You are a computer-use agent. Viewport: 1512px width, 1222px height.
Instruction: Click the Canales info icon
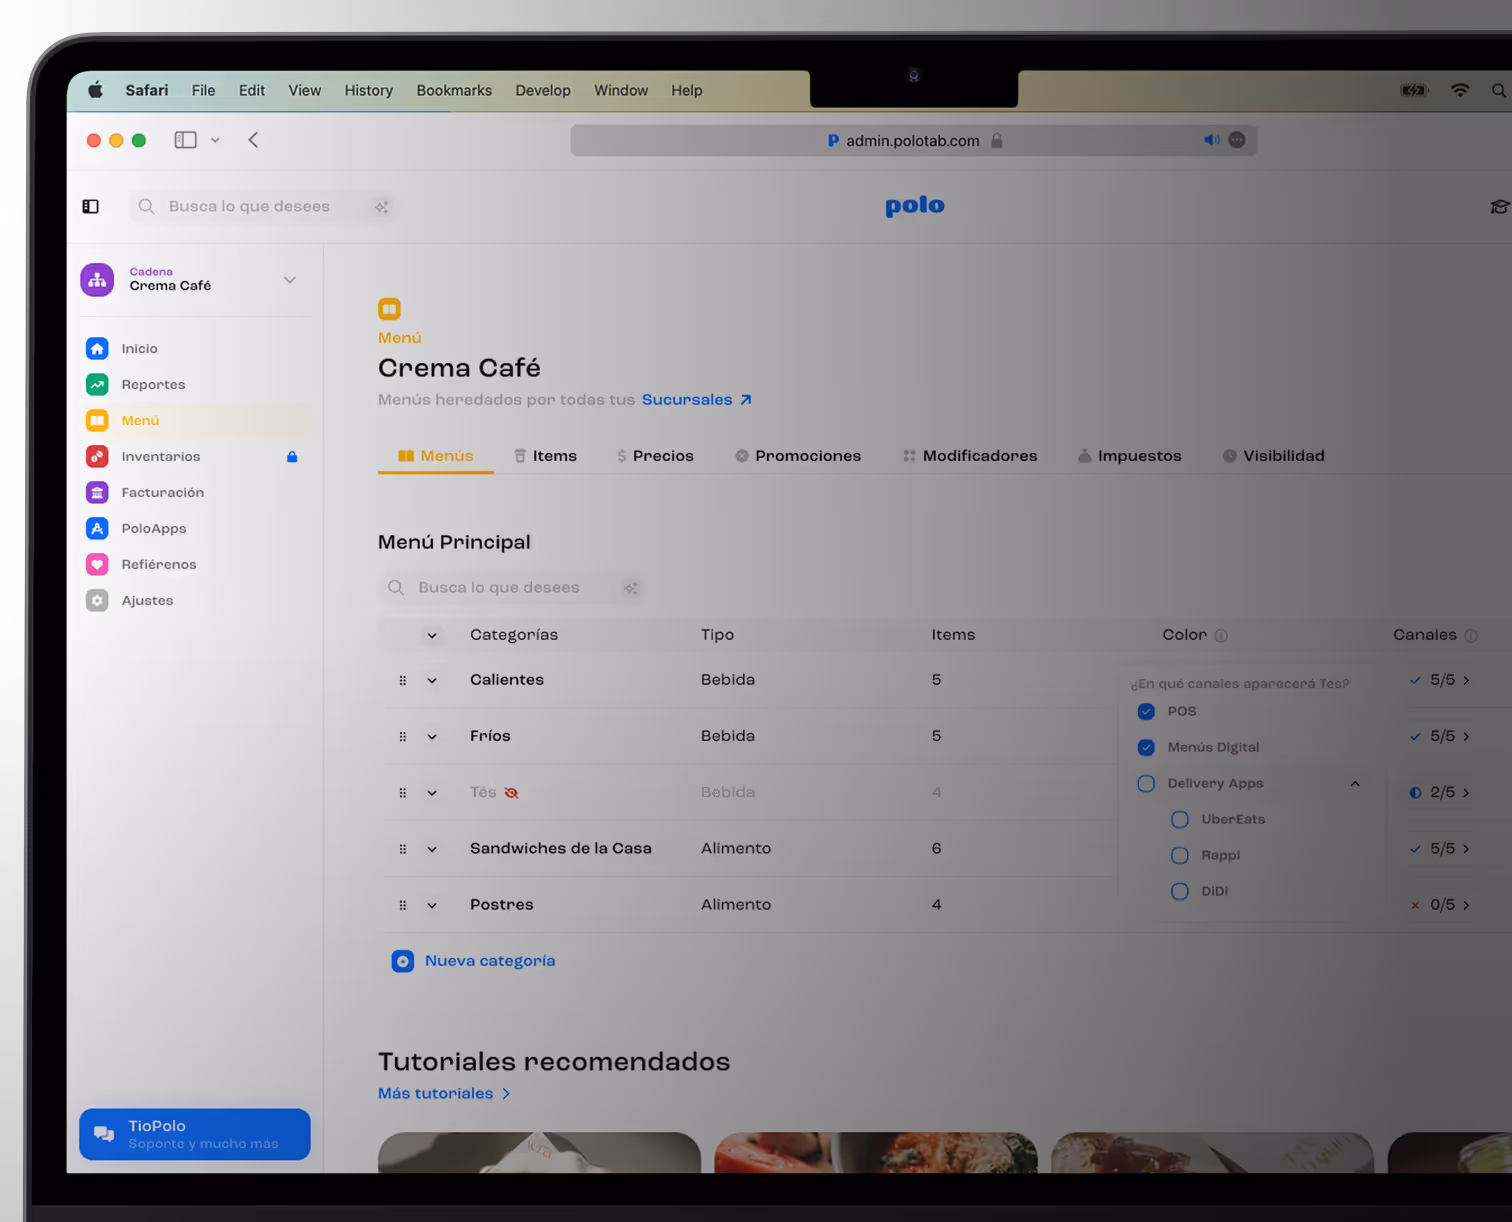1471,635
